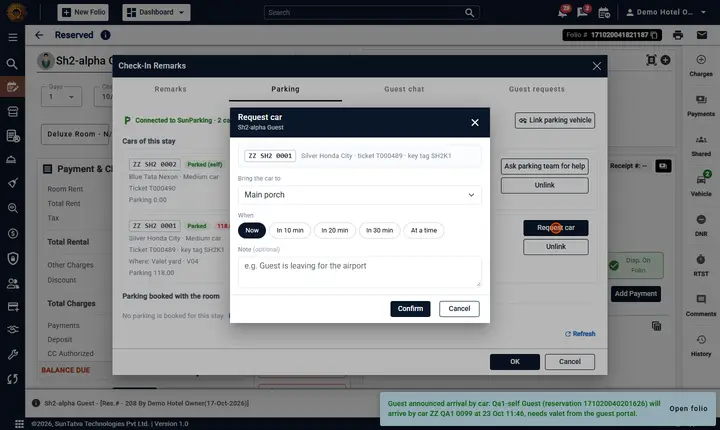Click the search magnifier icon

pos(469,13)
